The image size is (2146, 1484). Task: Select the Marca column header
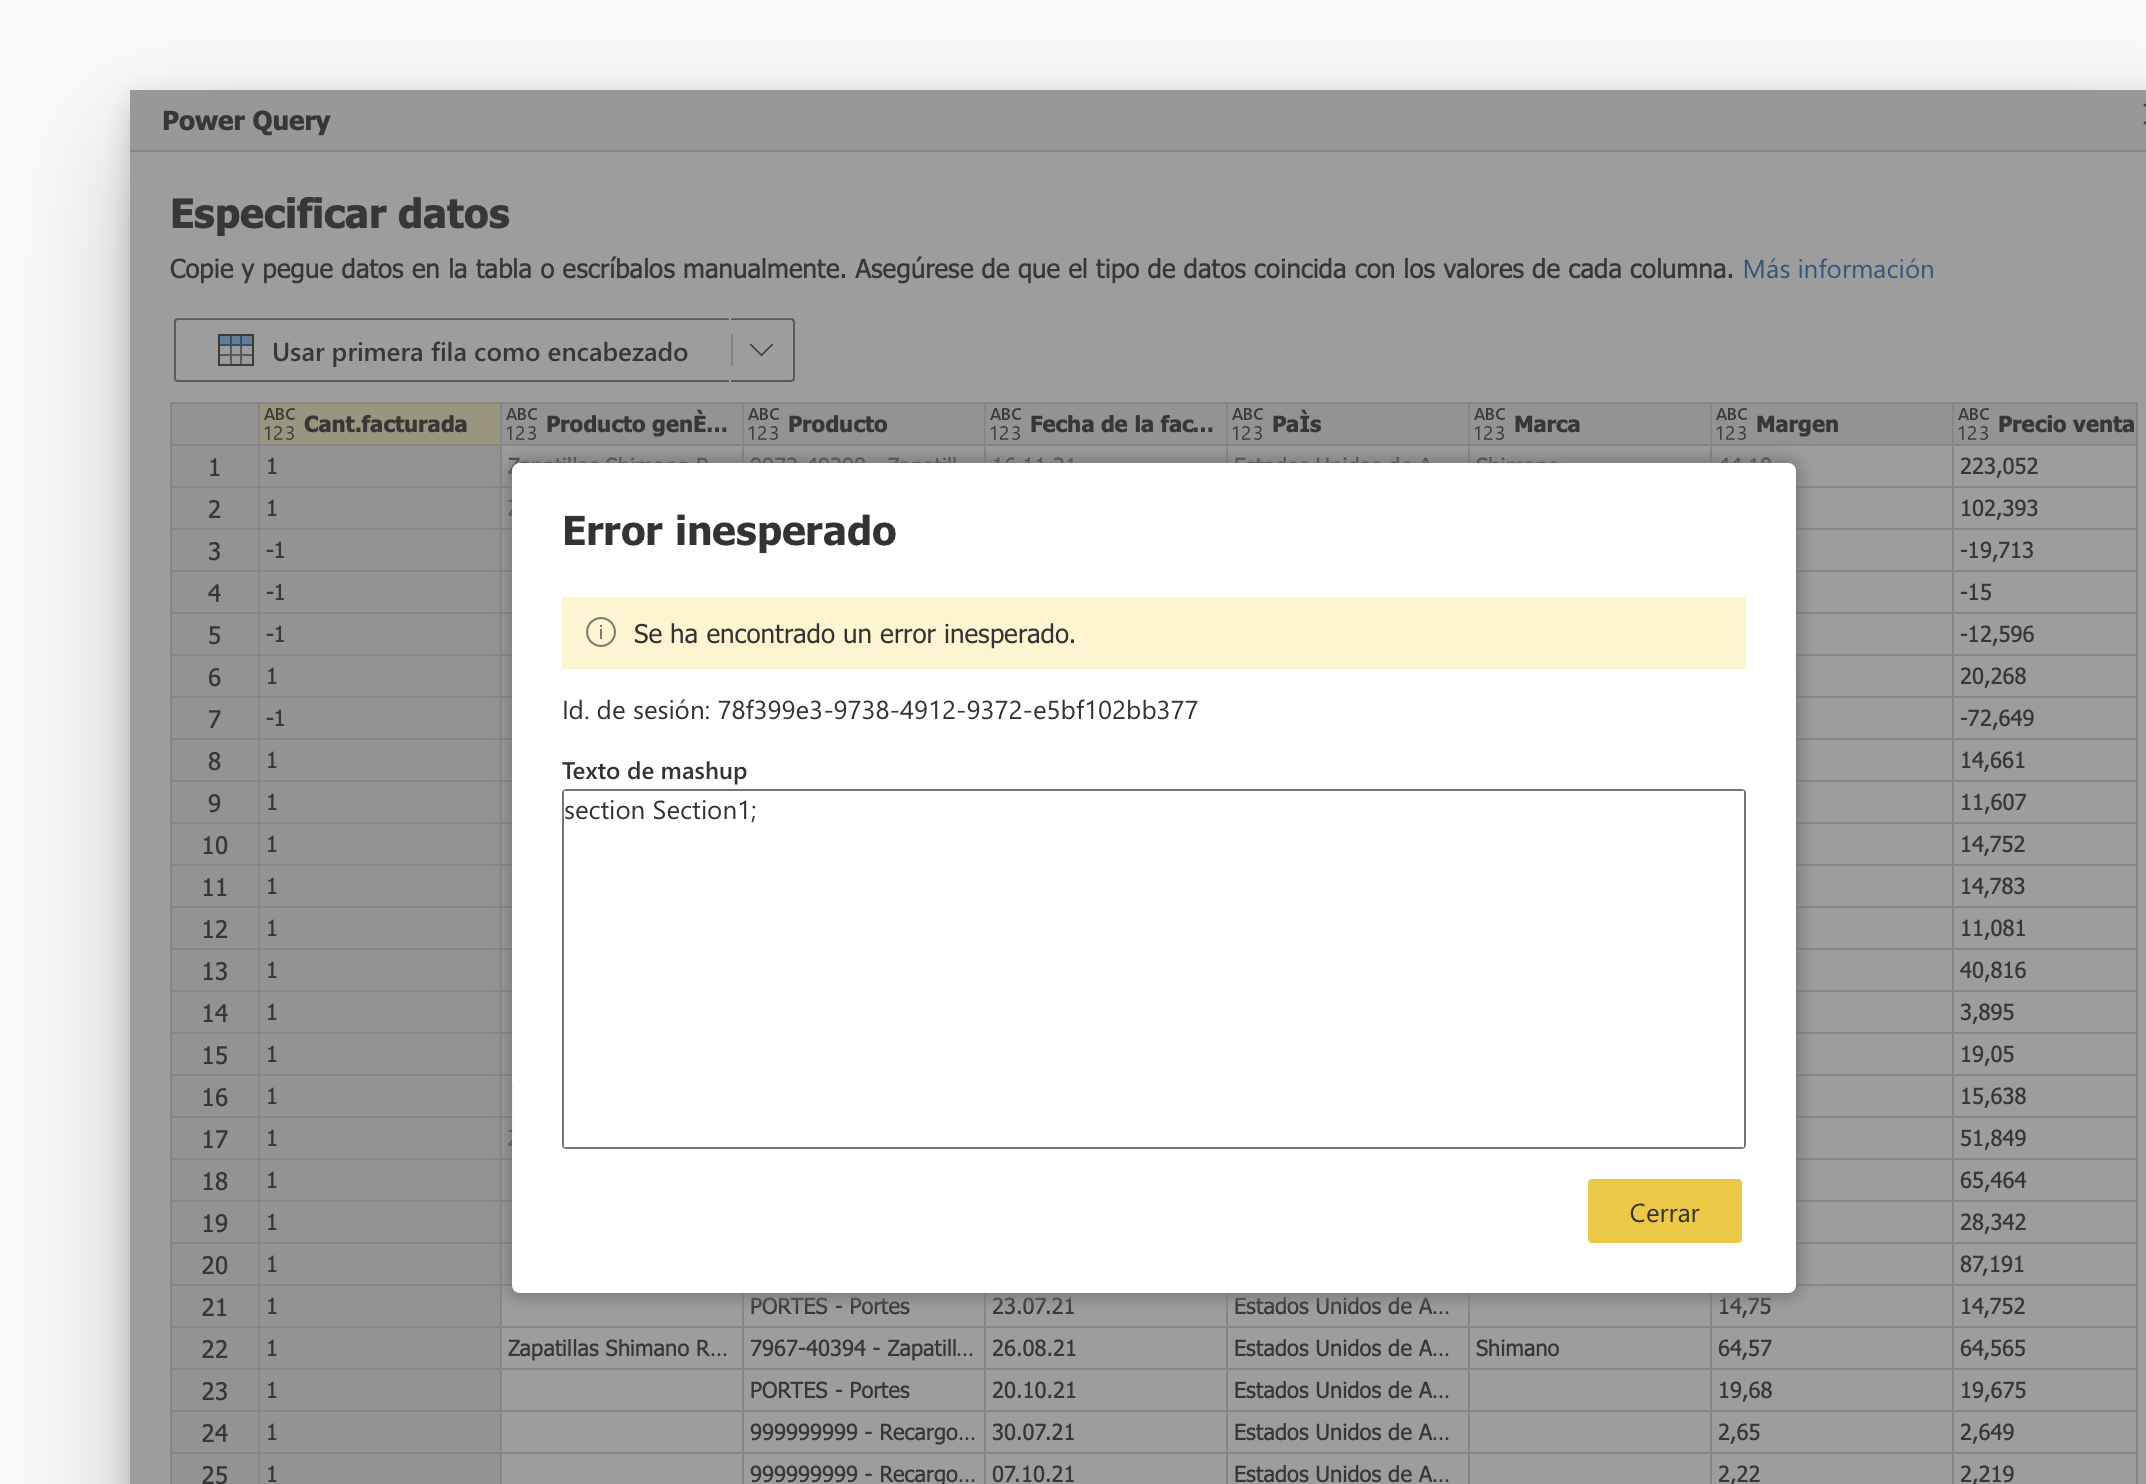tap(1590, 424)
